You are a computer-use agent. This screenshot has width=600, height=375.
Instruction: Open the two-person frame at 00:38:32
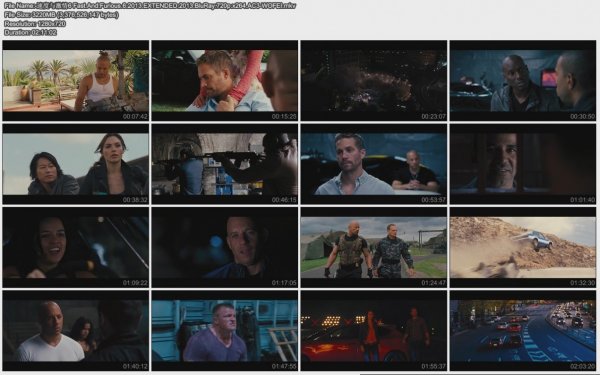click(x=76, y=164)
